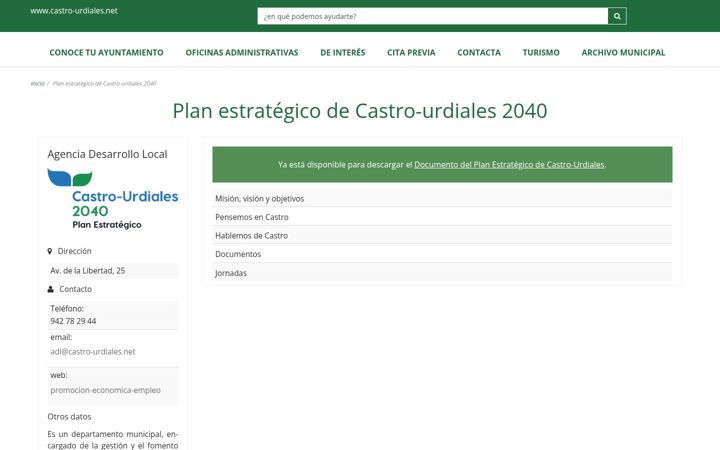
Task: Click the 'Agencia Desarrollo Local' heading
Action: (x=107, y=154)
